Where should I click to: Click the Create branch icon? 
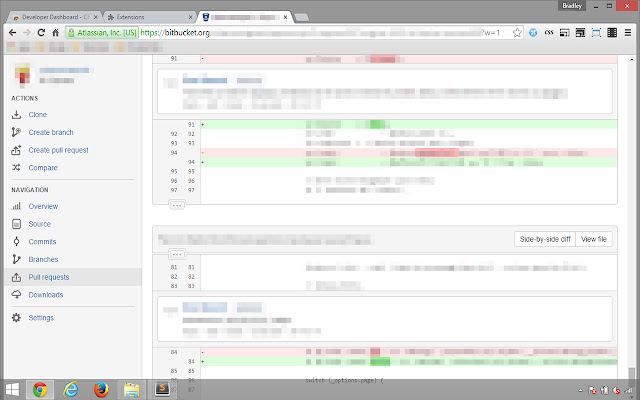click(x=16, y=132)
